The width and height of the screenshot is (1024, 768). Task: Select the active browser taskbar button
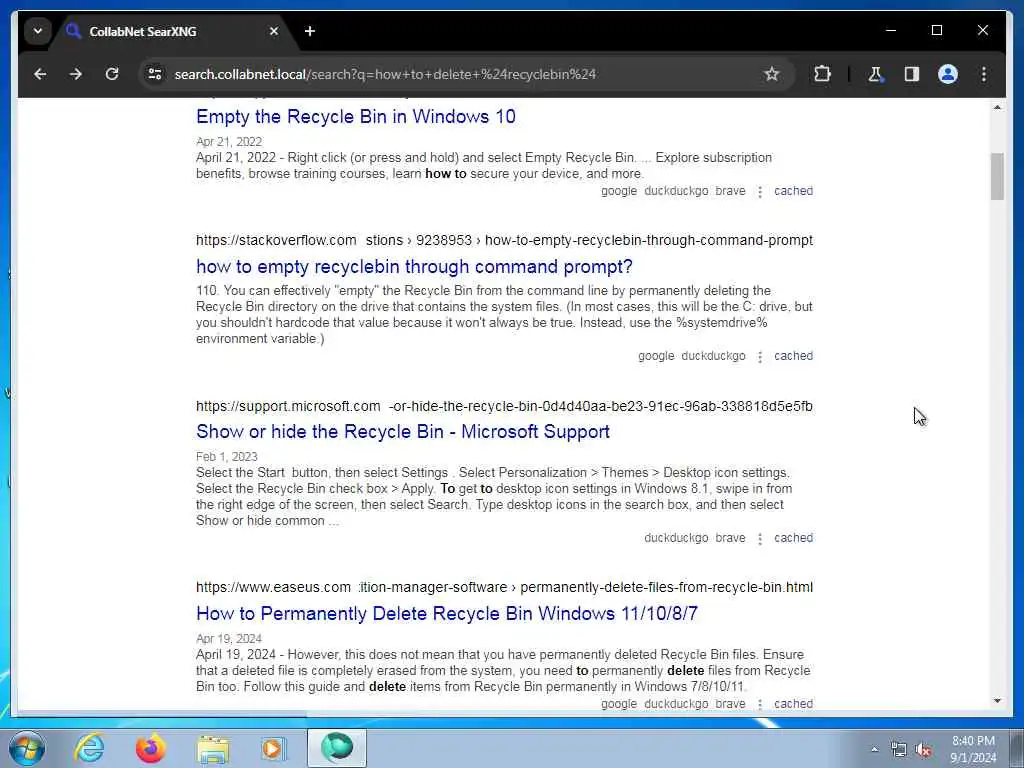tap(337, 748)
